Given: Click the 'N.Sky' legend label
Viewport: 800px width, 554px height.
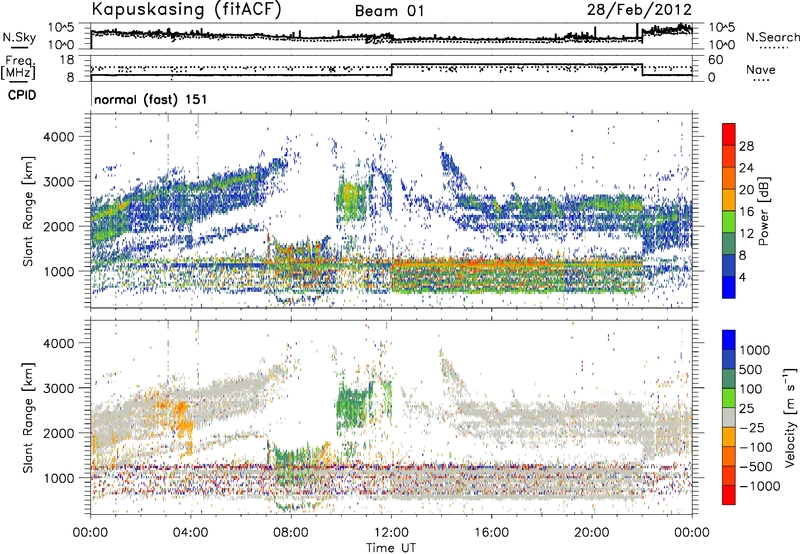Looking at the screenshot, I should pyautogui.click(x=19, y=37).
